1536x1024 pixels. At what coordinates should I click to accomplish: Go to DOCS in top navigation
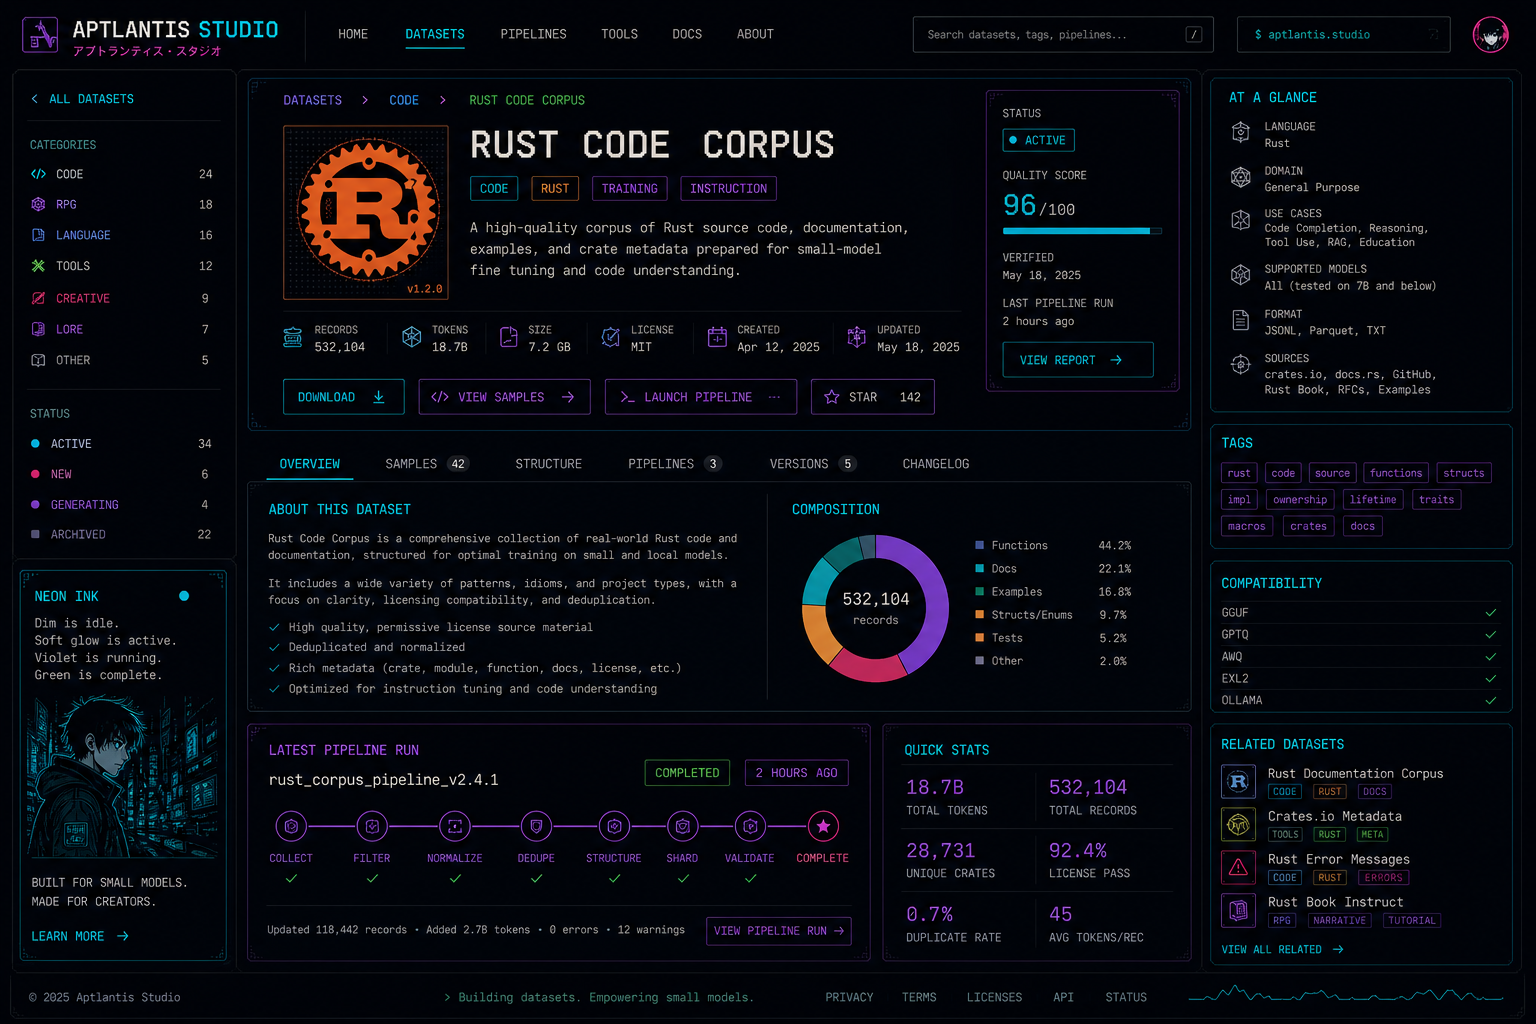(x=687, y=34)
